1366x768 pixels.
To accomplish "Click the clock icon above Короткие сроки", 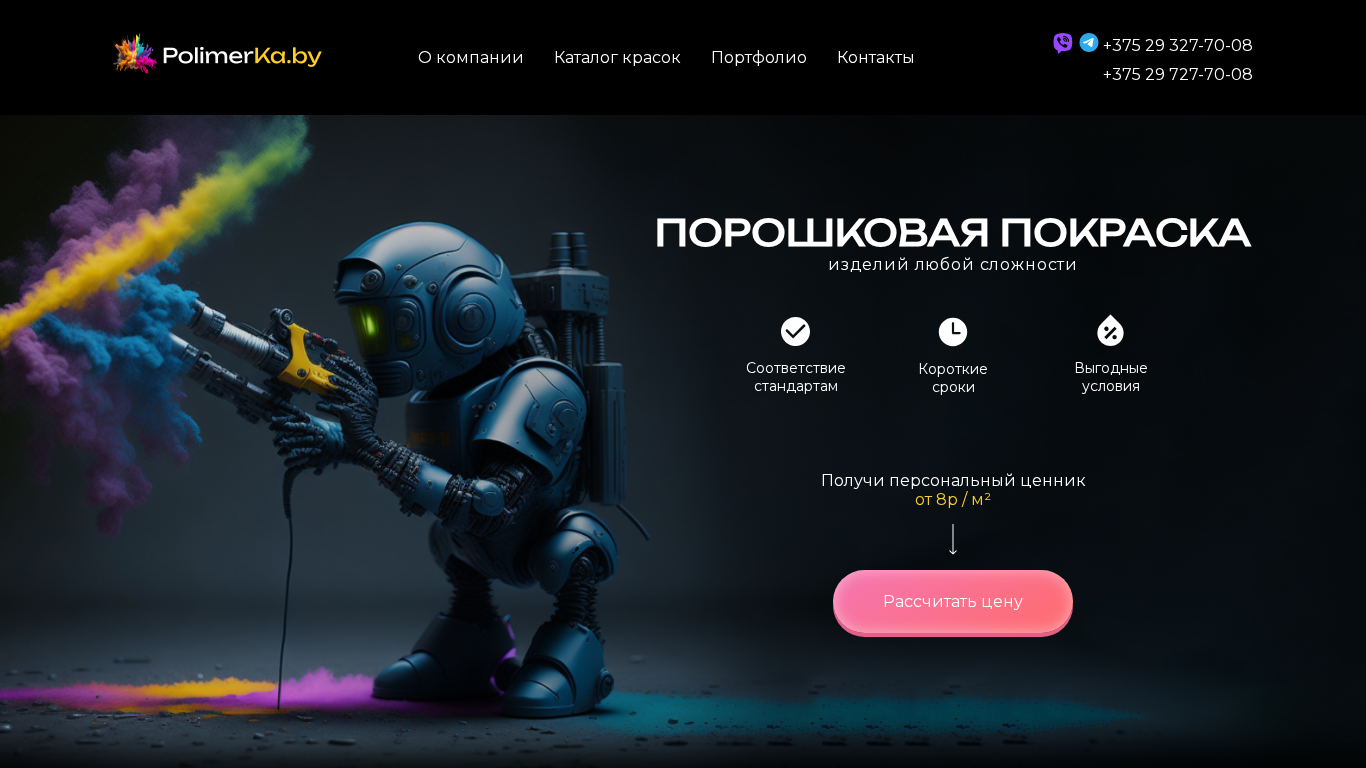I will tap(952, 332).
